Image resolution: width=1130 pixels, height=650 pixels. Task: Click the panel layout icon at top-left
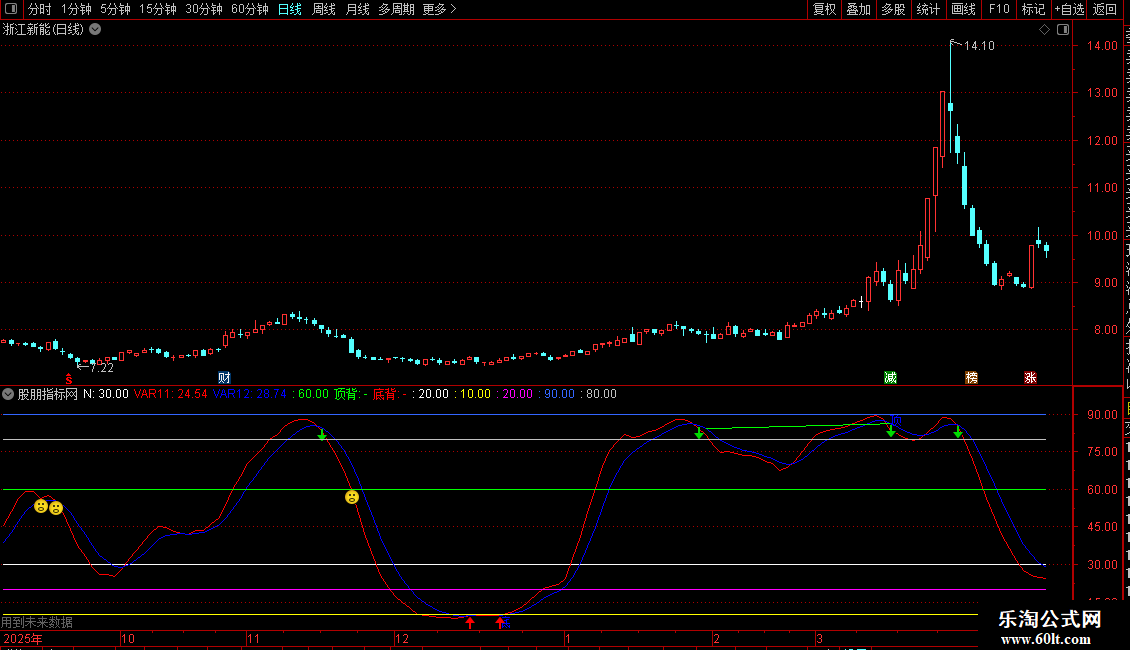11,9
